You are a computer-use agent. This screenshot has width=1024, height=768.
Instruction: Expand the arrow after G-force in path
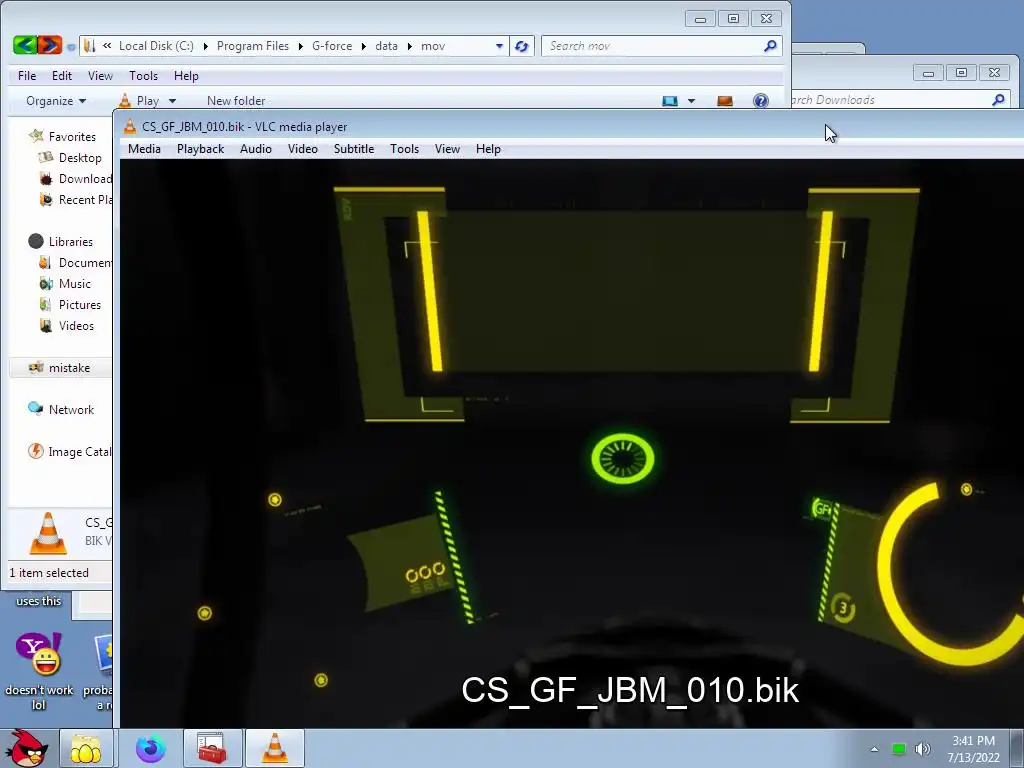(364, 46)
